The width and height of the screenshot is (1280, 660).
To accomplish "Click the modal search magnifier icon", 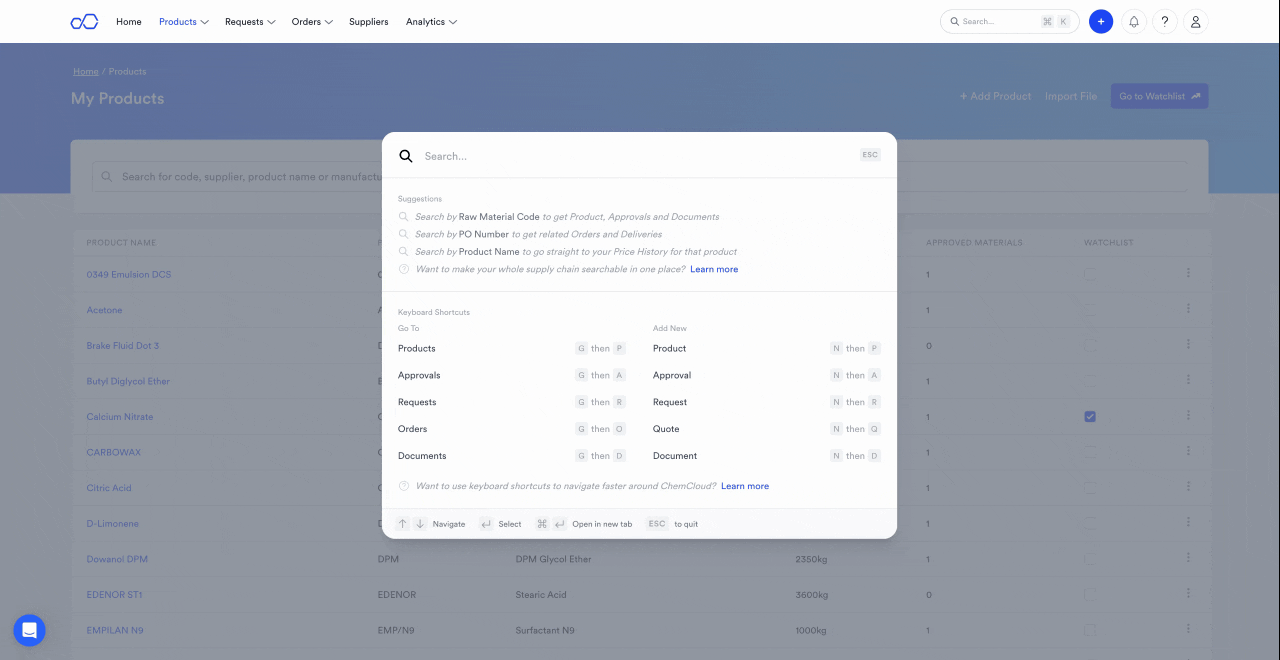I will (x=406, y=156).
